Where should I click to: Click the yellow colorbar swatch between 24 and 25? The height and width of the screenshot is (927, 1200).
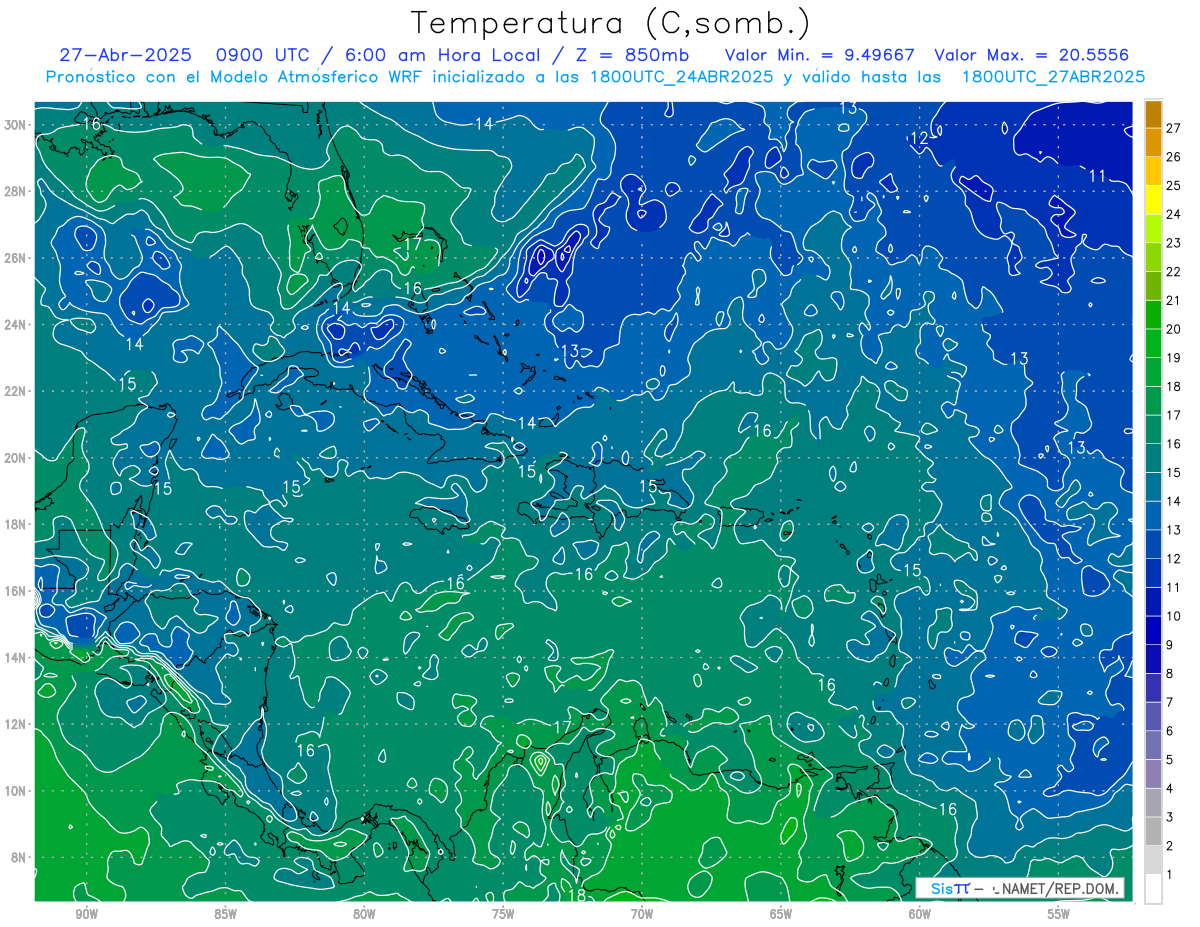(x=1153, y=200)
